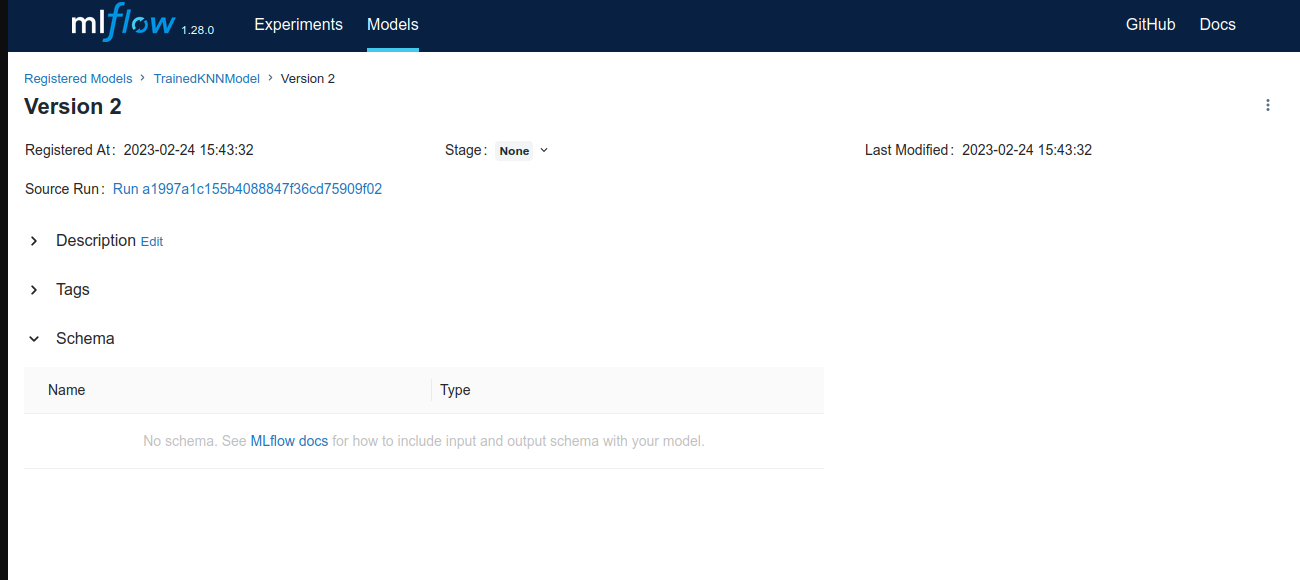Screen dimensions: 1300x580
Task: Open the three-dot version actions menu
Action: (1268, 105)
